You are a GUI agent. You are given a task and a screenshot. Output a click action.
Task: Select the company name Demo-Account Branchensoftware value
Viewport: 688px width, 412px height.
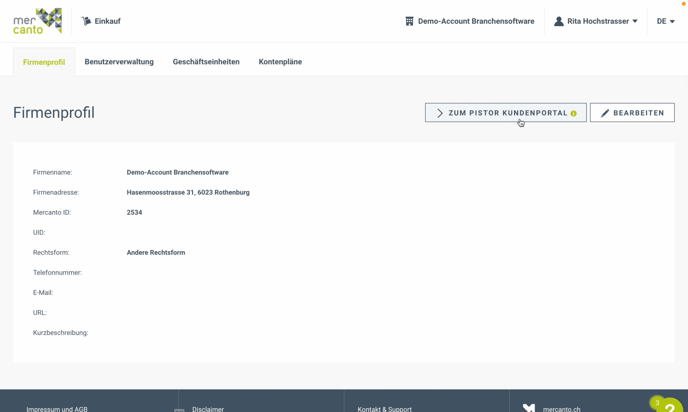178,172
